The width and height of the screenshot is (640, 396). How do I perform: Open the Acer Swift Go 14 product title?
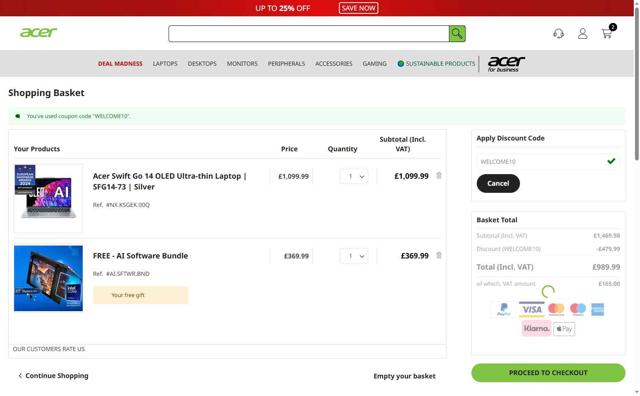(169, 181)
